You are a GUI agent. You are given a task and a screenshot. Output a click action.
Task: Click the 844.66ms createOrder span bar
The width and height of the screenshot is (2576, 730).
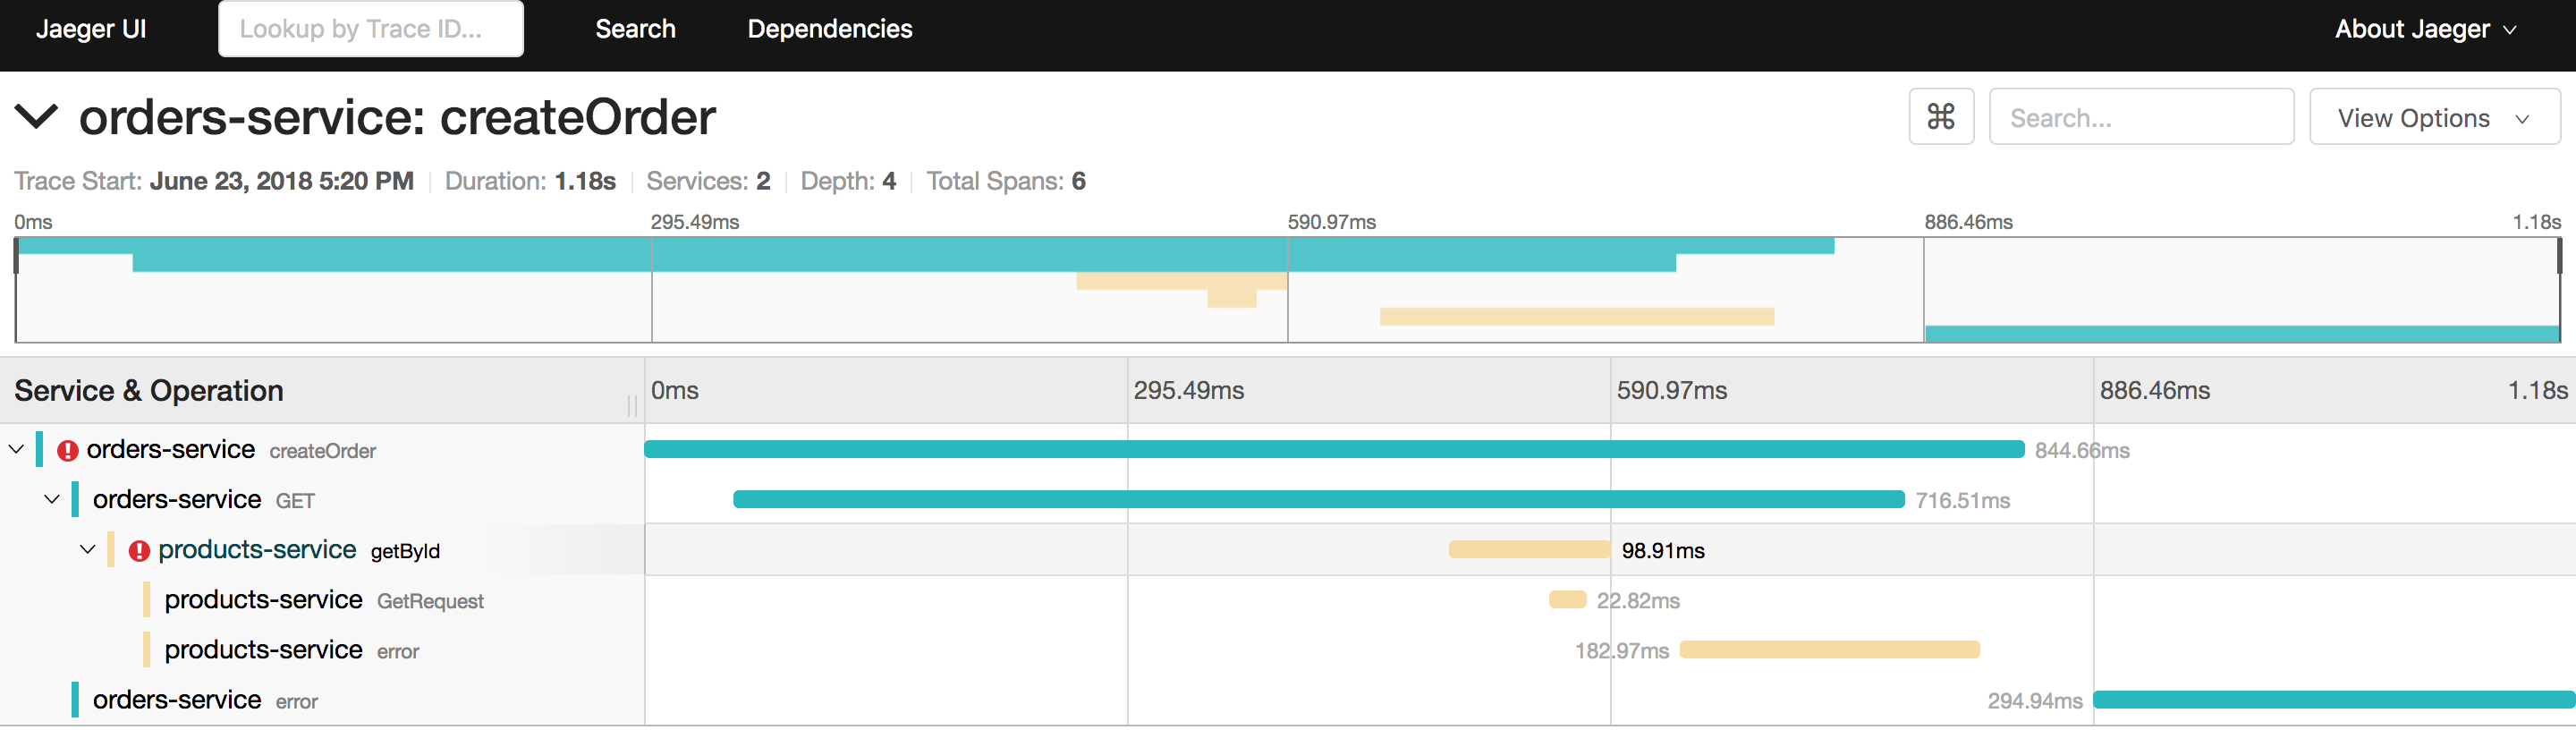[1334, 450]
